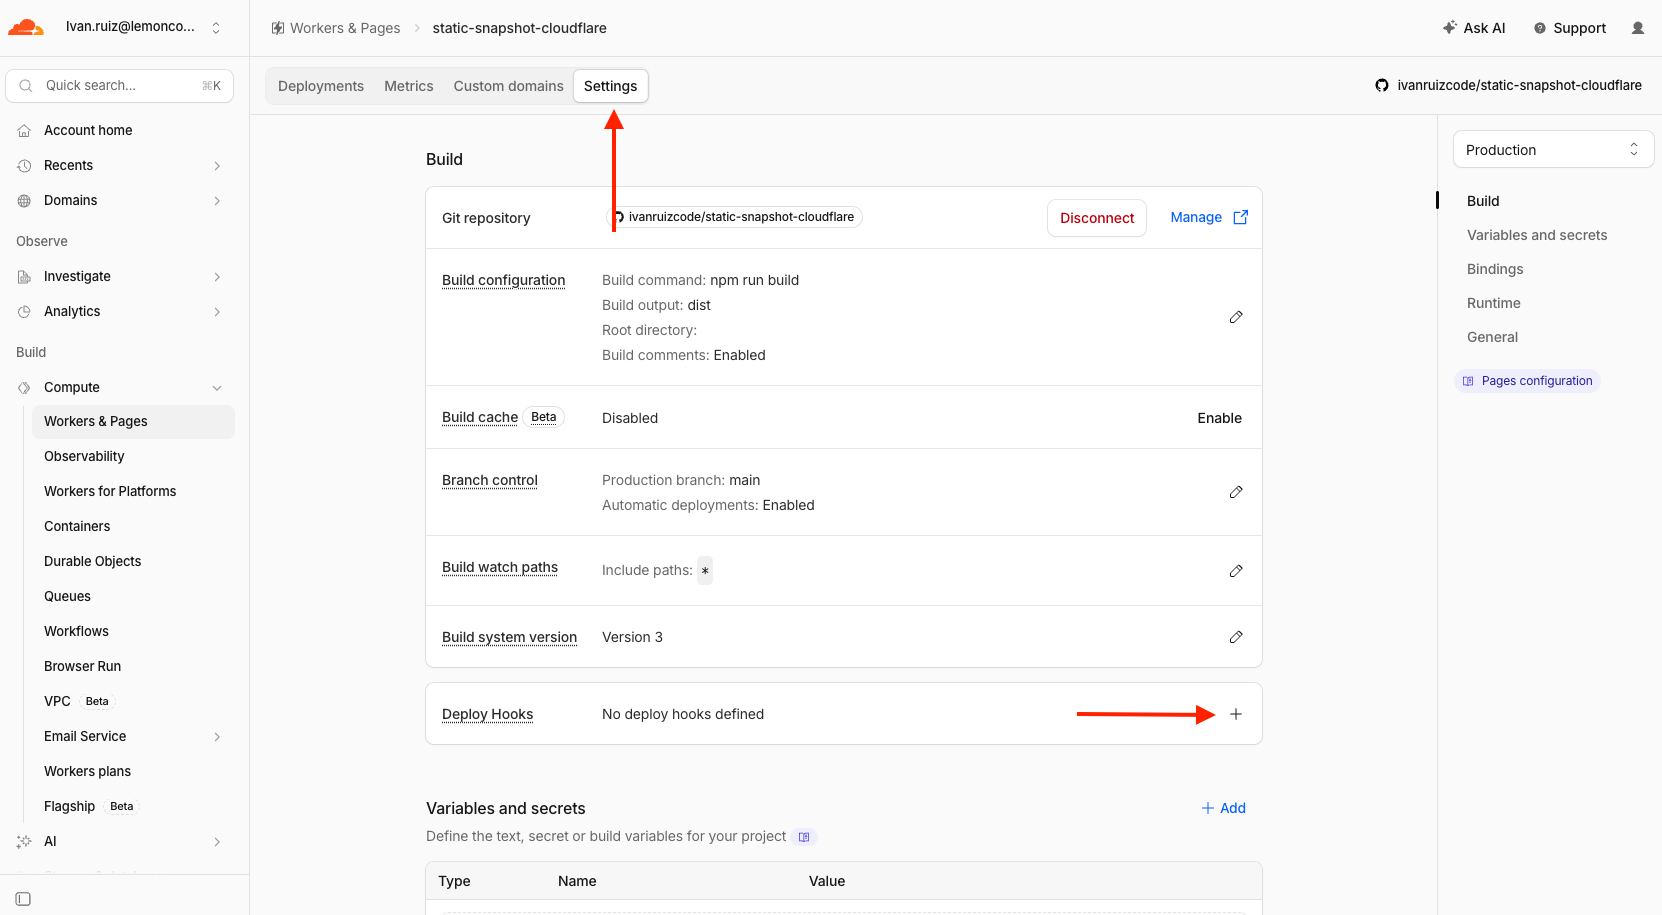The image size is (1662, 915).
Task: Add a variable or secret
Action: [1223, 808]
